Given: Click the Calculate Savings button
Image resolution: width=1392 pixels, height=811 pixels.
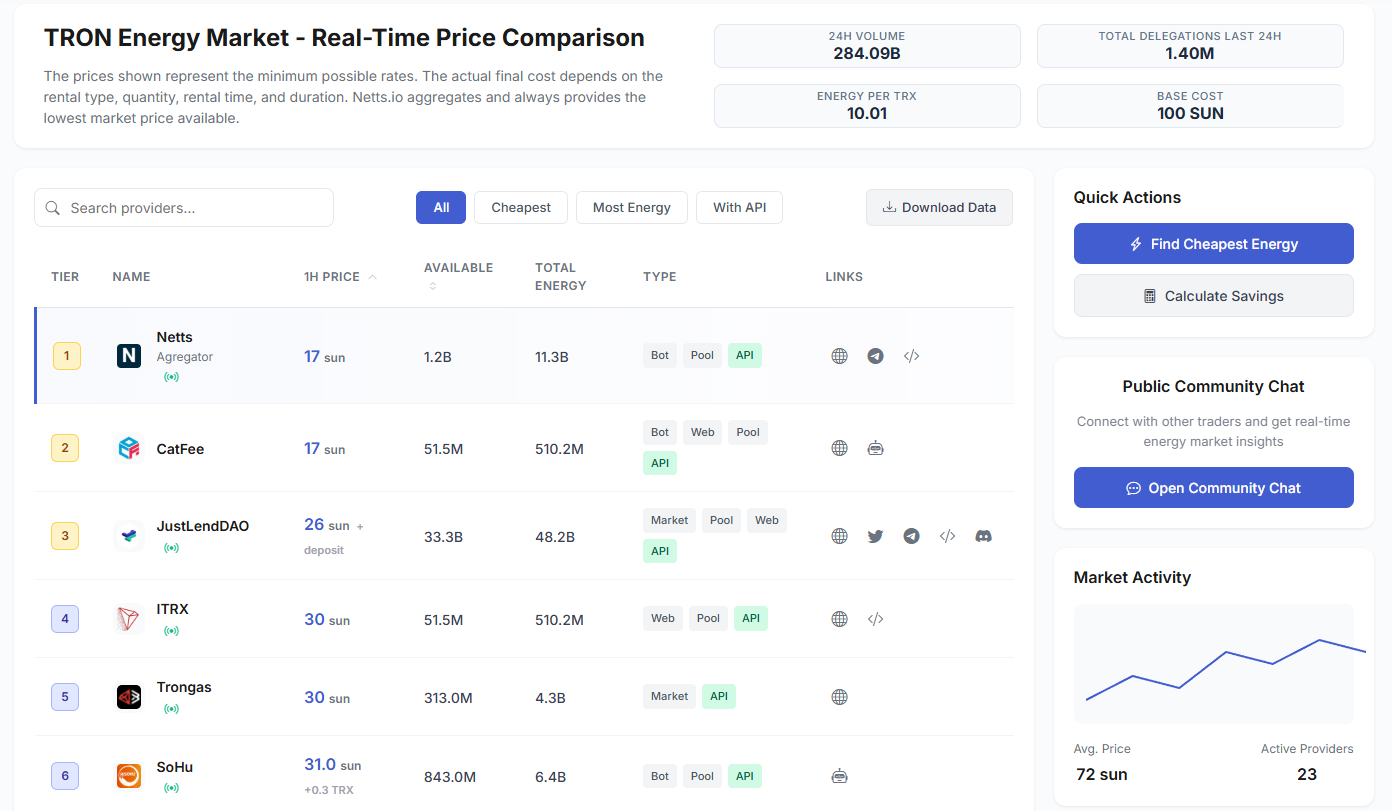Looking at the screenshot, I should (x=1213, y=296).
